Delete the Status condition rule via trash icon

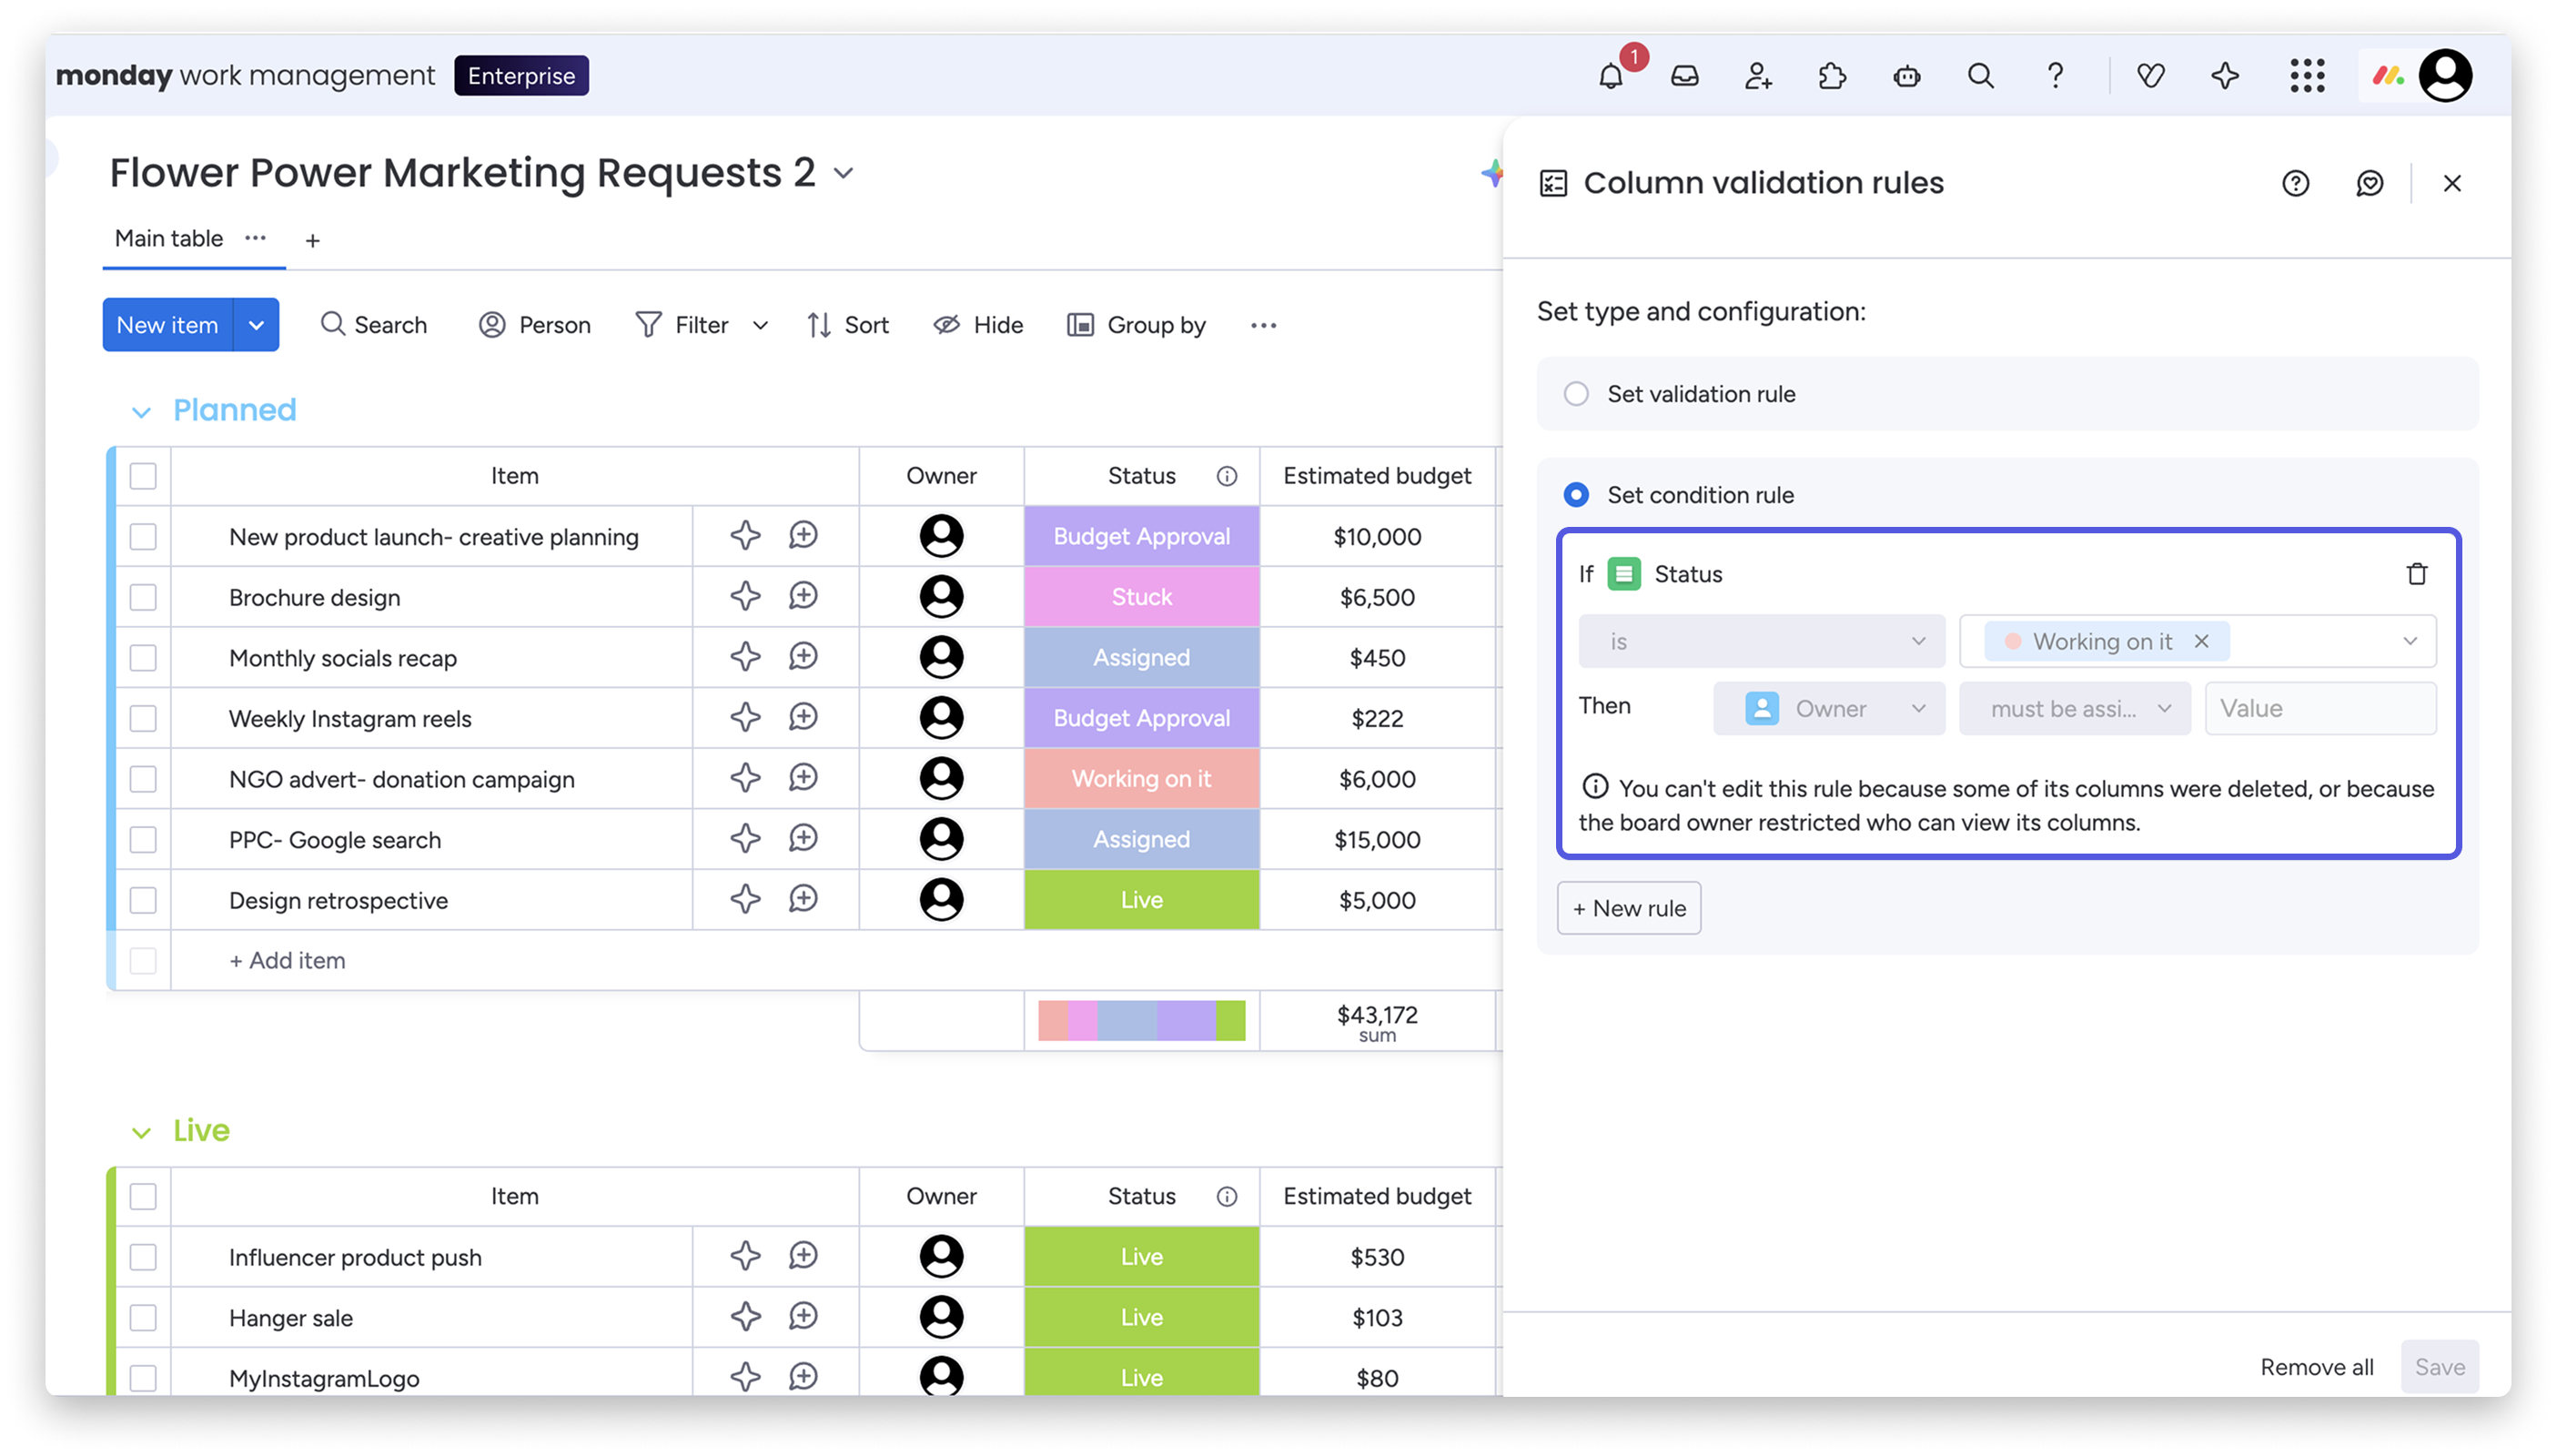pyautogui.click(x=2416, y=574)
